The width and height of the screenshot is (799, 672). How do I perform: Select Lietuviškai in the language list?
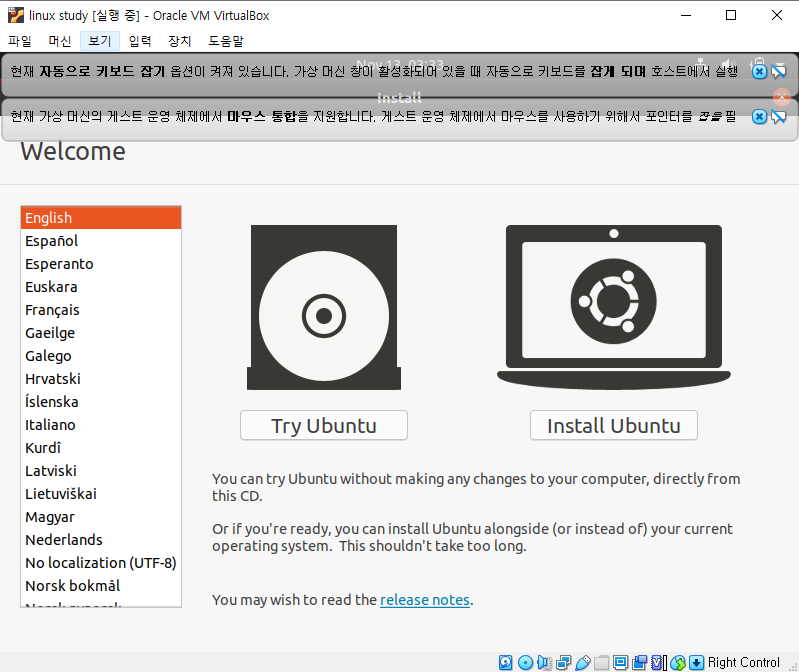coord(101,494)
